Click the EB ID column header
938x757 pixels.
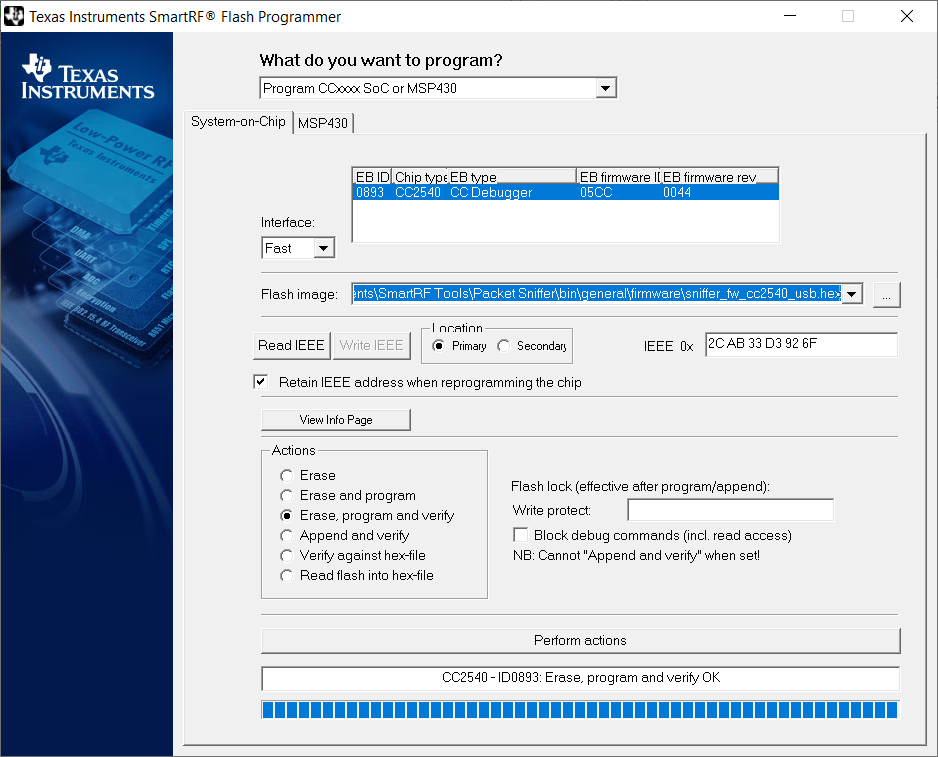[x=372, y=177]
